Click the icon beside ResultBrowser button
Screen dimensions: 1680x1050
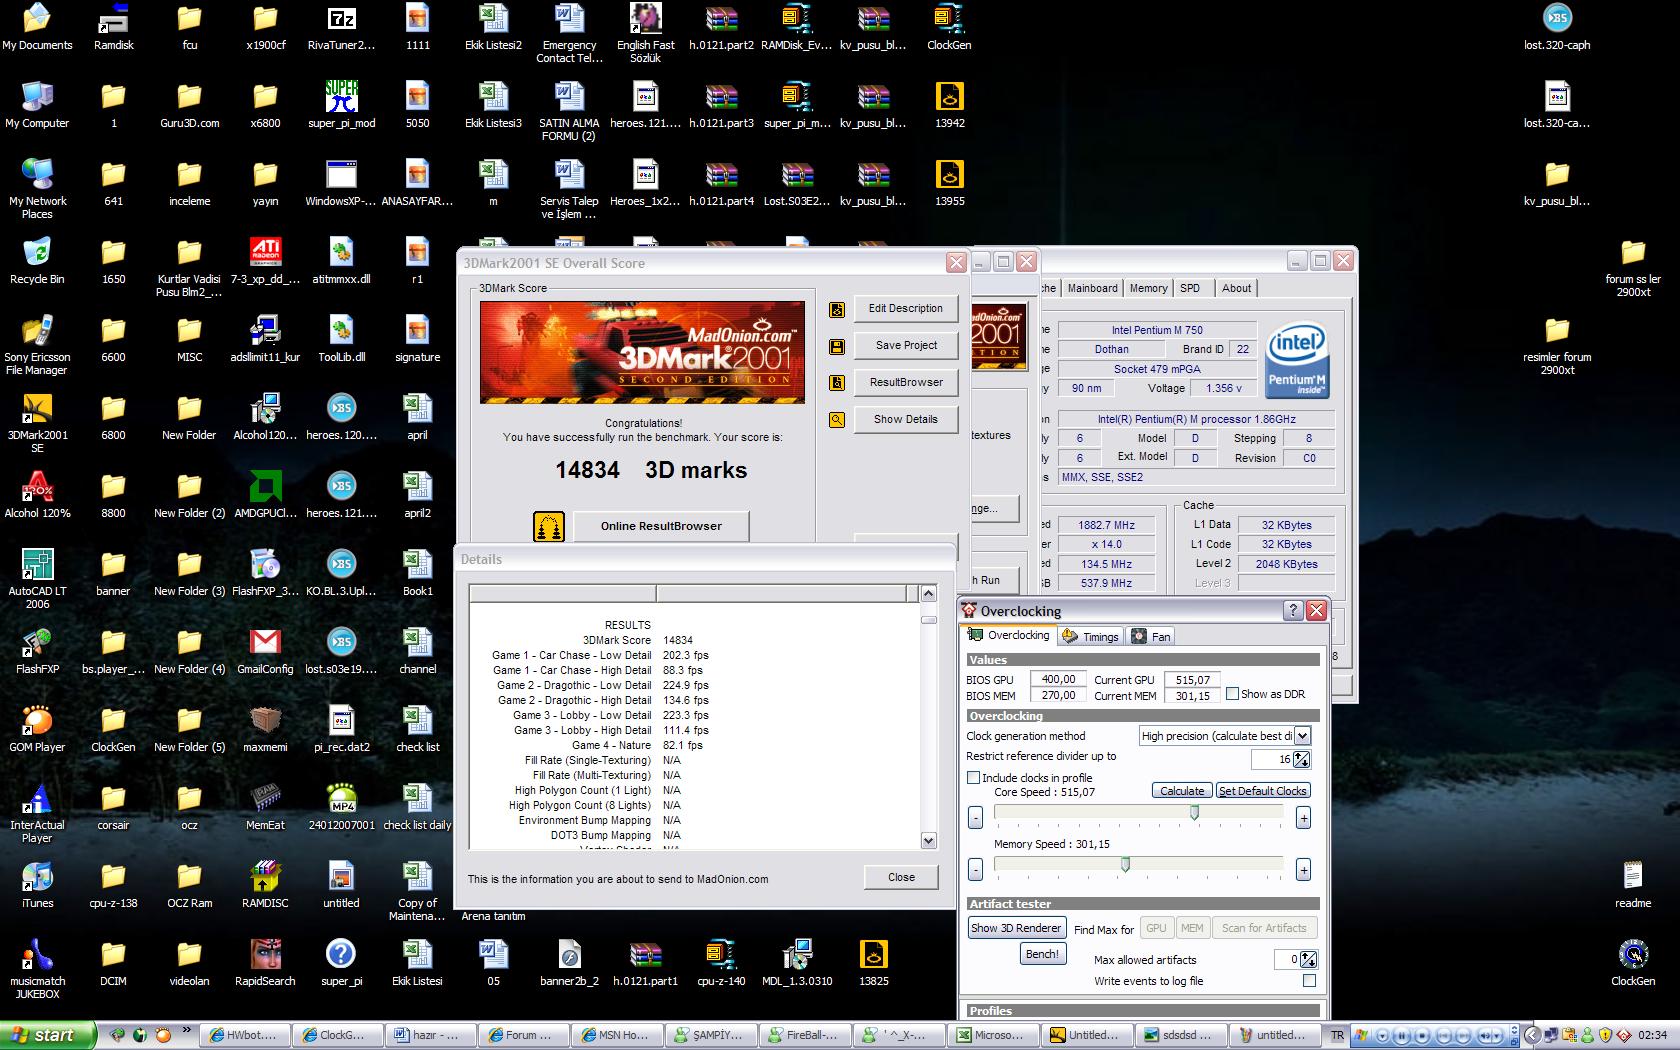click(837, 383)
